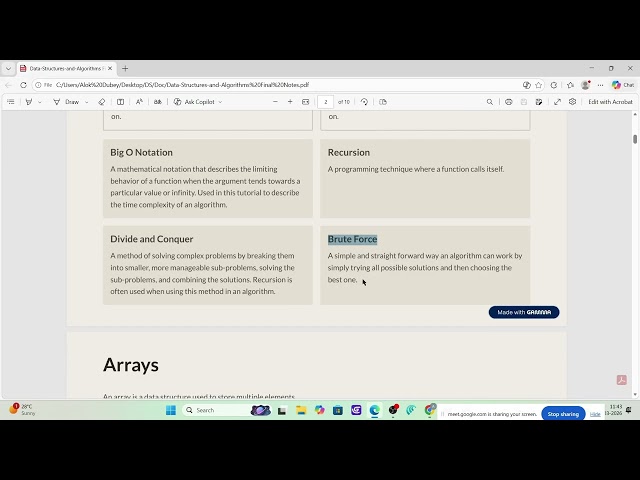Close the Data-Structures-and-Algorithms tab

click(x=110, y=69)
